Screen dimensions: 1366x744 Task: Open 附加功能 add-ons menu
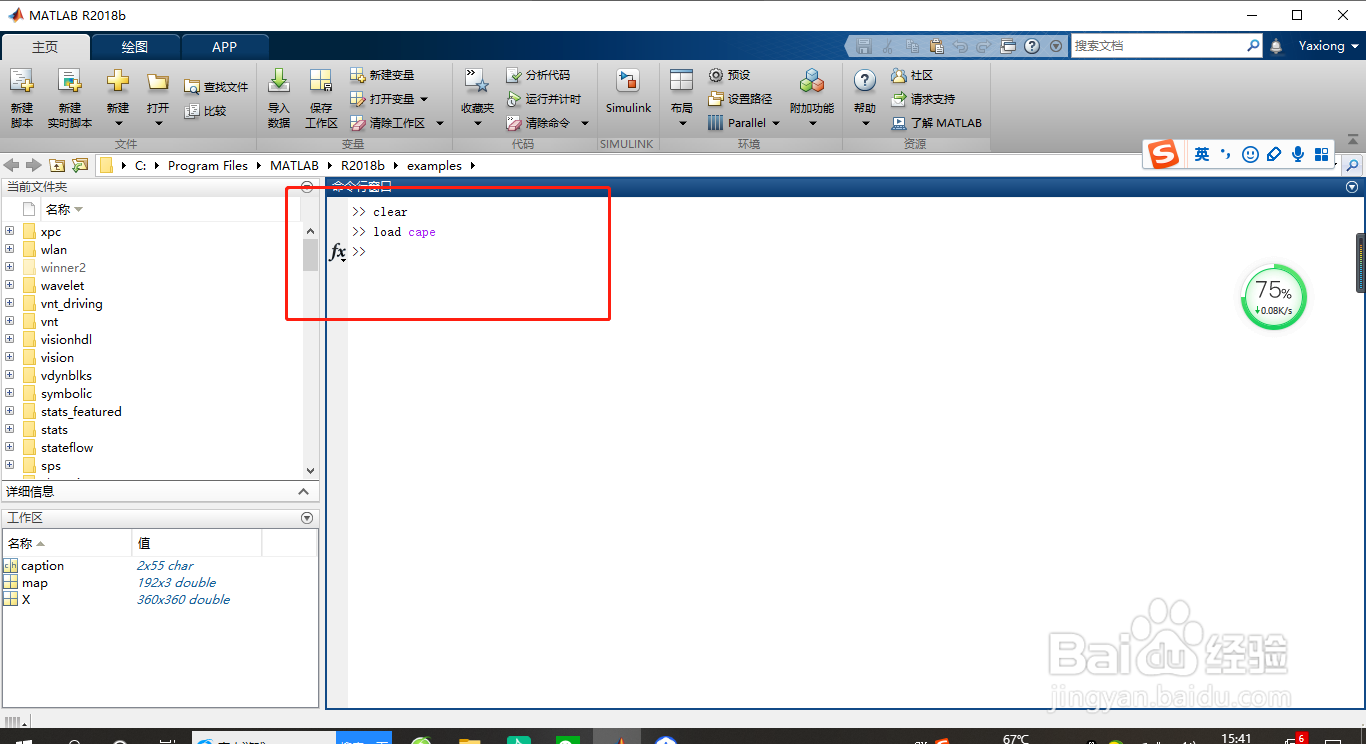click(x=812, y=98)
